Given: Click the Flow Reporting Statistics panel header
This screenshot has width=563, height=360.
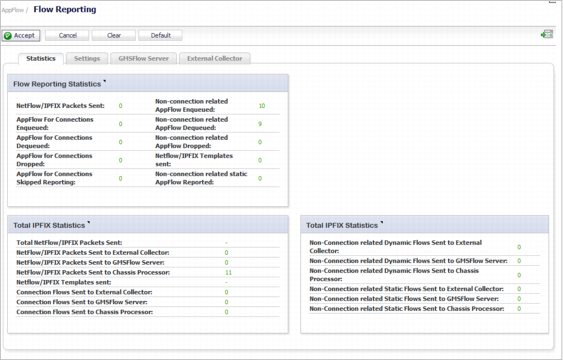Looking at the screenshot, I should (148, 84).
